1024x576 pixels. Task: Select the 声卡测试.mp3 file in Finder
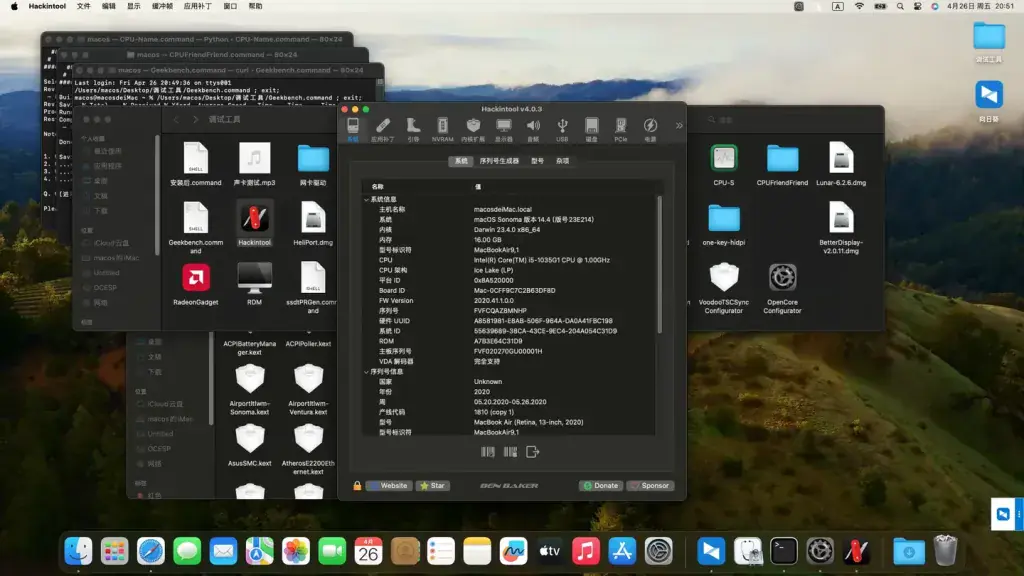point(254,165)
